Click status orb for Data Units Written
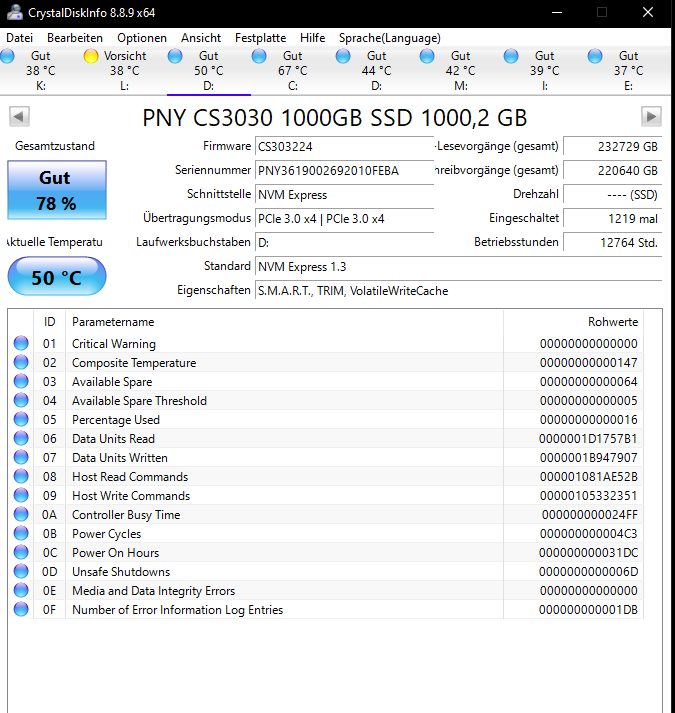 21,457
